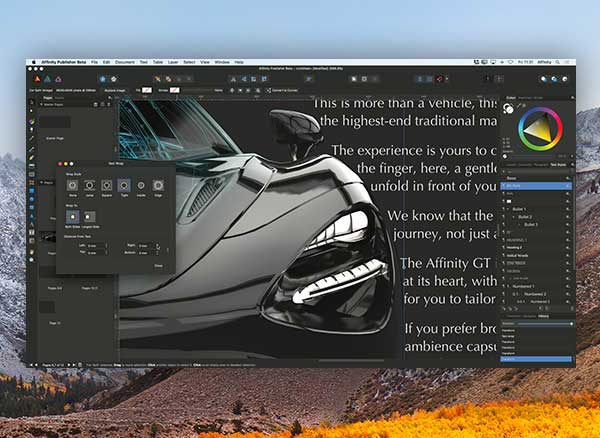Step the Left distance value
600x438 pixels.
click(x=107, y=246)
